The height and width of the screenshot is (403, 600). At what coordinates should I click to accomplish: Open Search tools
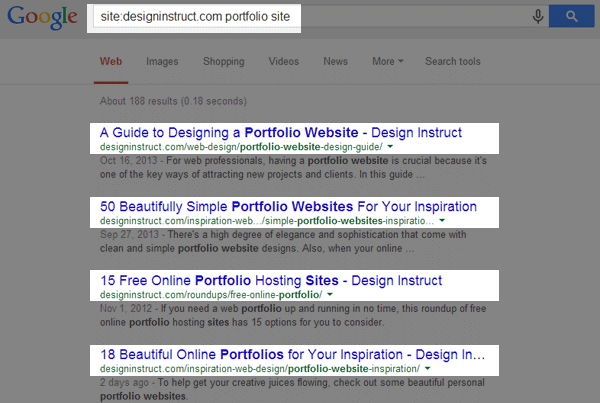453,62
